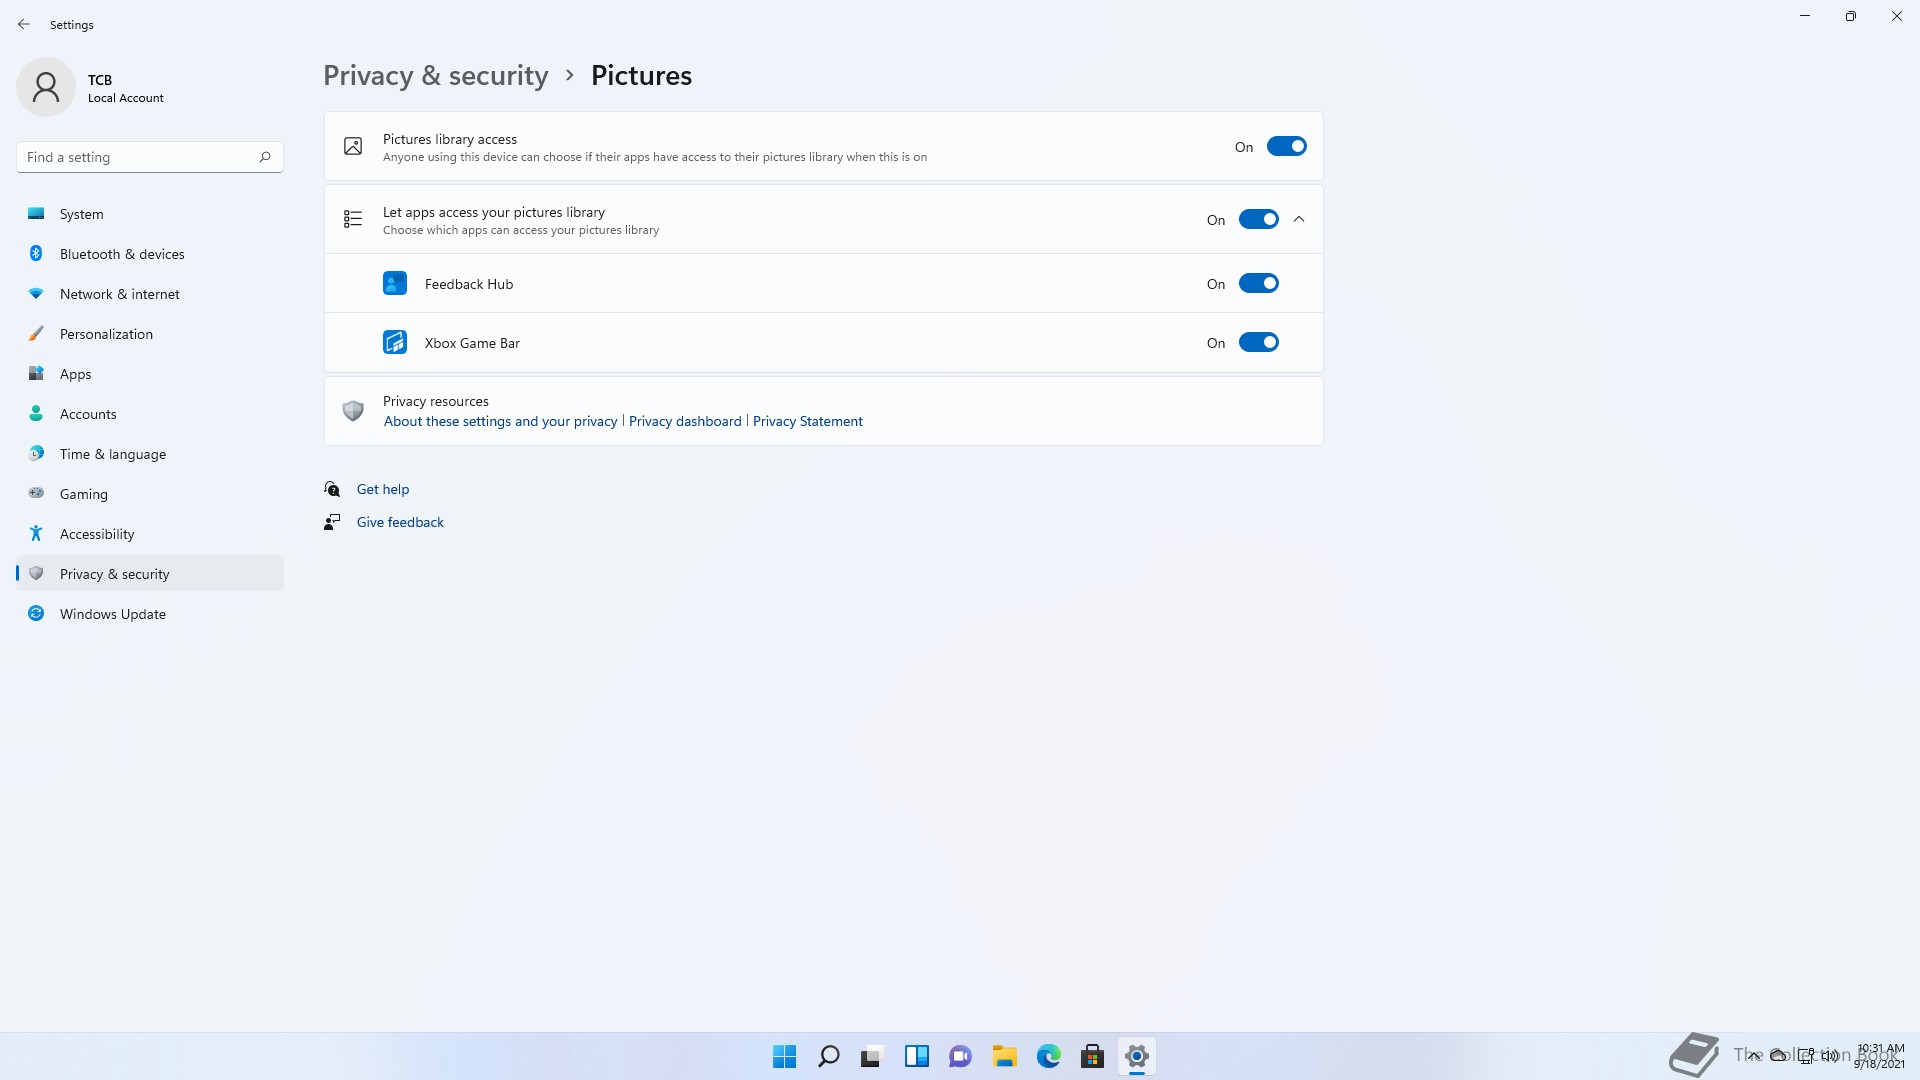The image size is (1920, 1080).
Task: Disable Xbox Game Bar pictures access
Action: [1258, 342]
